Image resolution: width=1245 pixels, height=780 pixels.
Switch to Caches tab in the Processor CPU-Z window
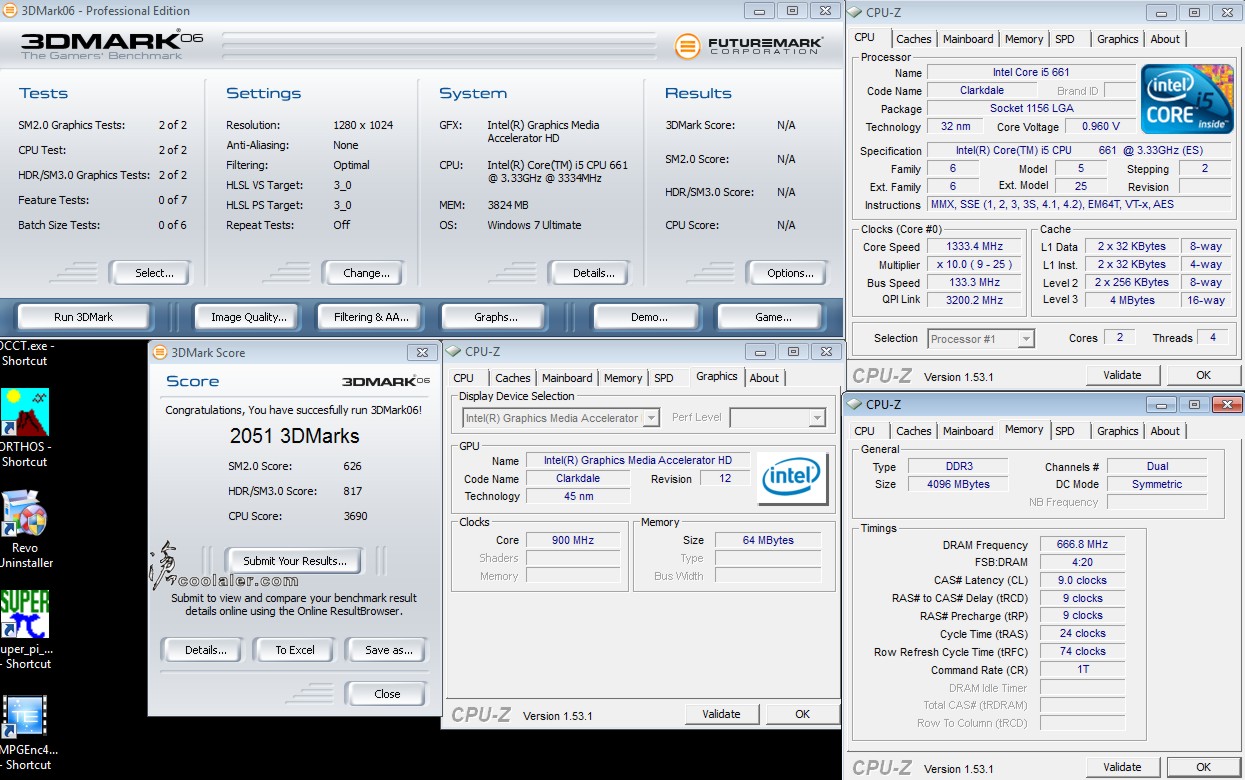coord(913,39)
